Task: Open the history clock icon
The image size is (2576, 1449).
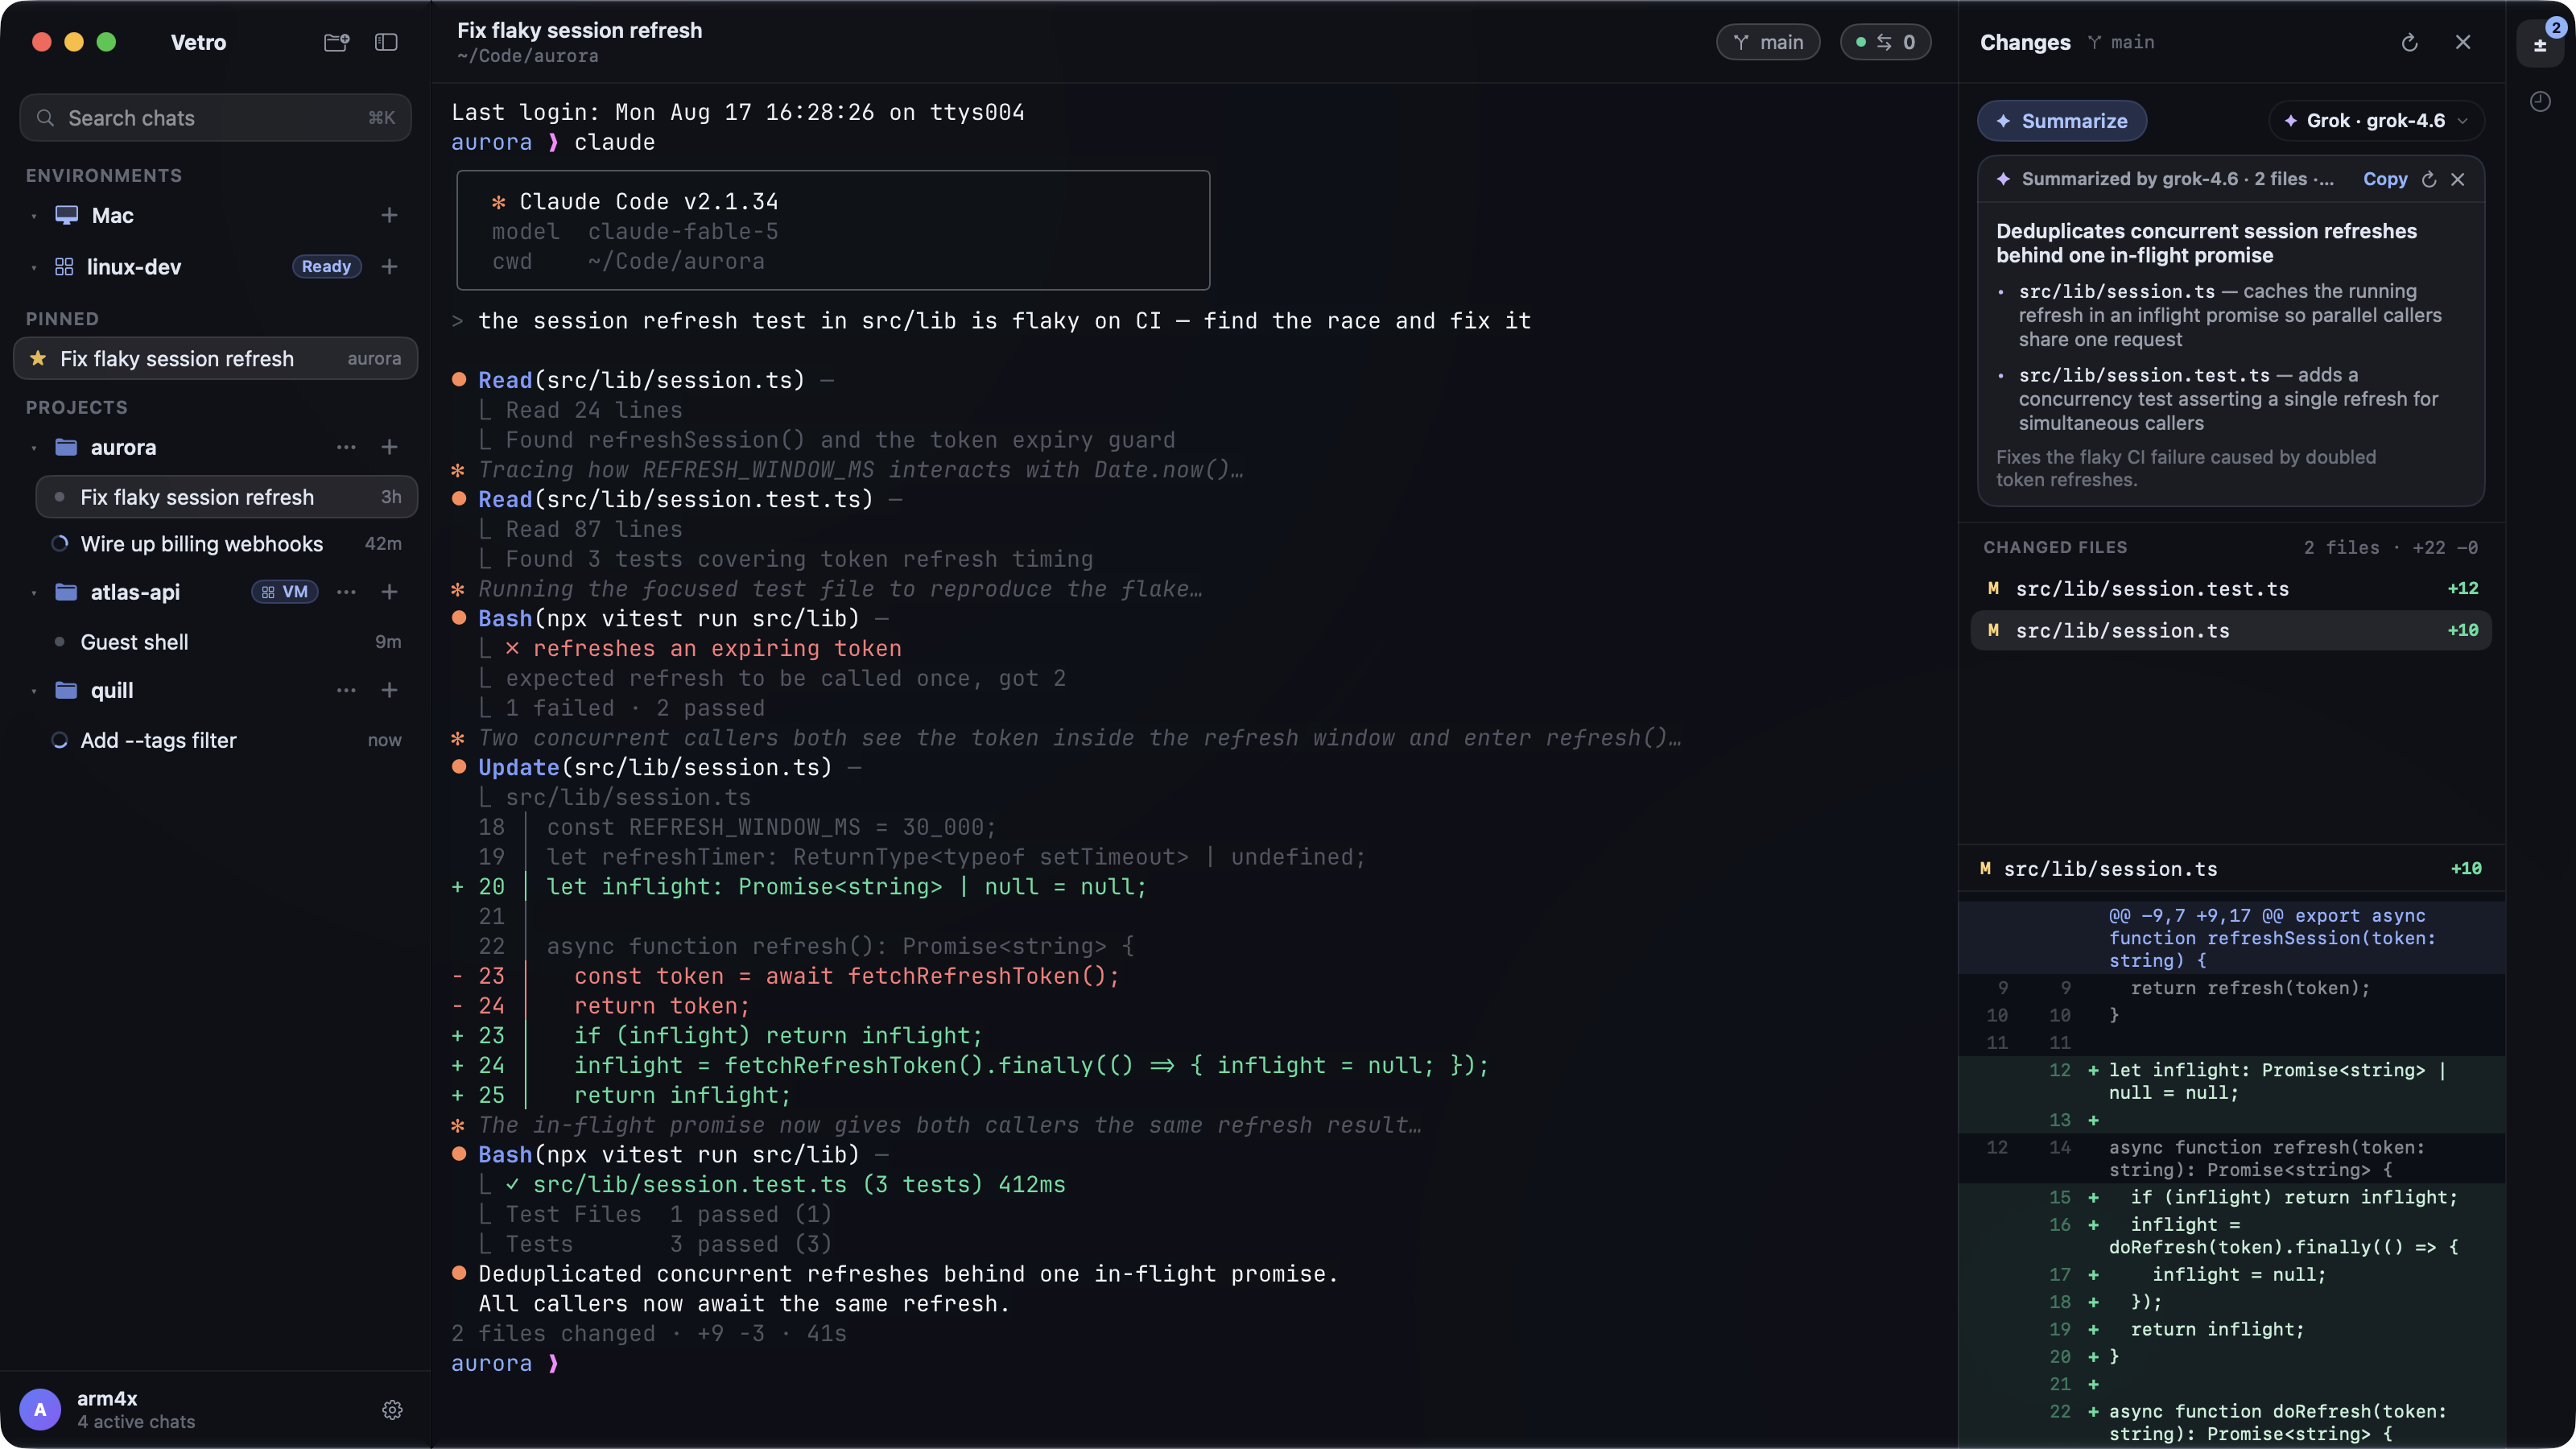Action: 2540,101
